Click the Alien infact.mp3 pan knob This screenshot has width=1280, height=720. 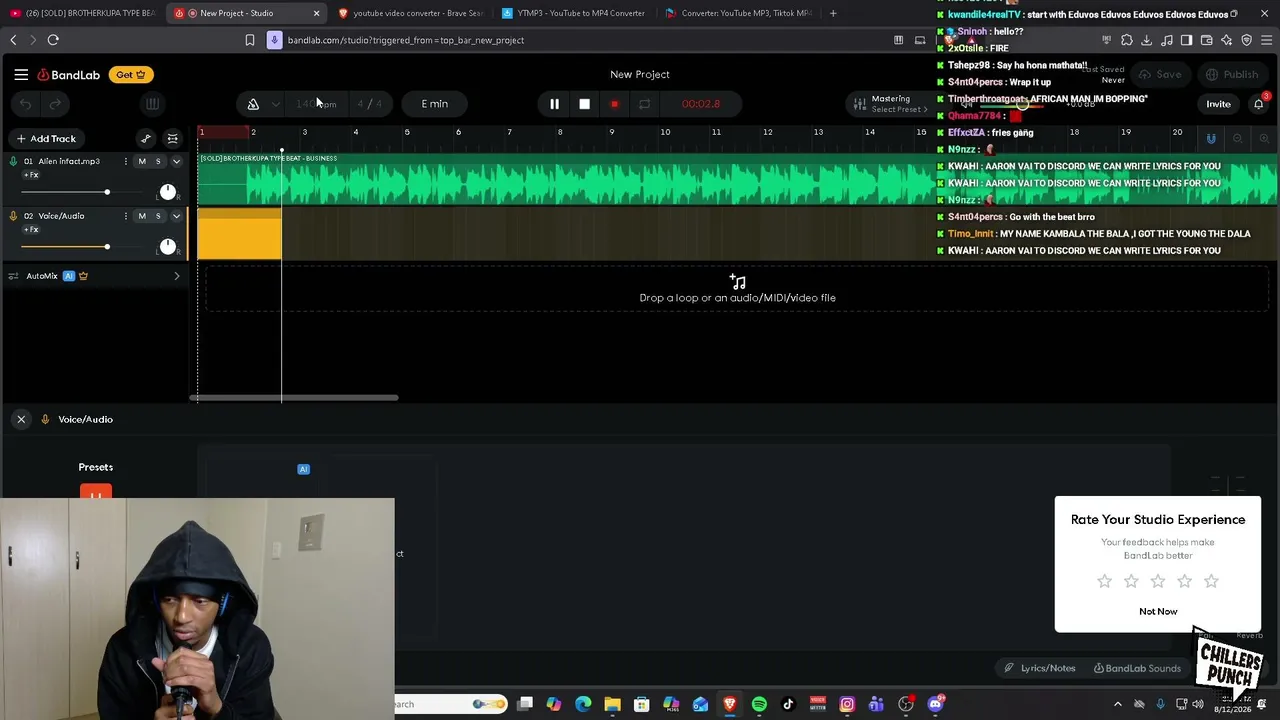(167, 191)
